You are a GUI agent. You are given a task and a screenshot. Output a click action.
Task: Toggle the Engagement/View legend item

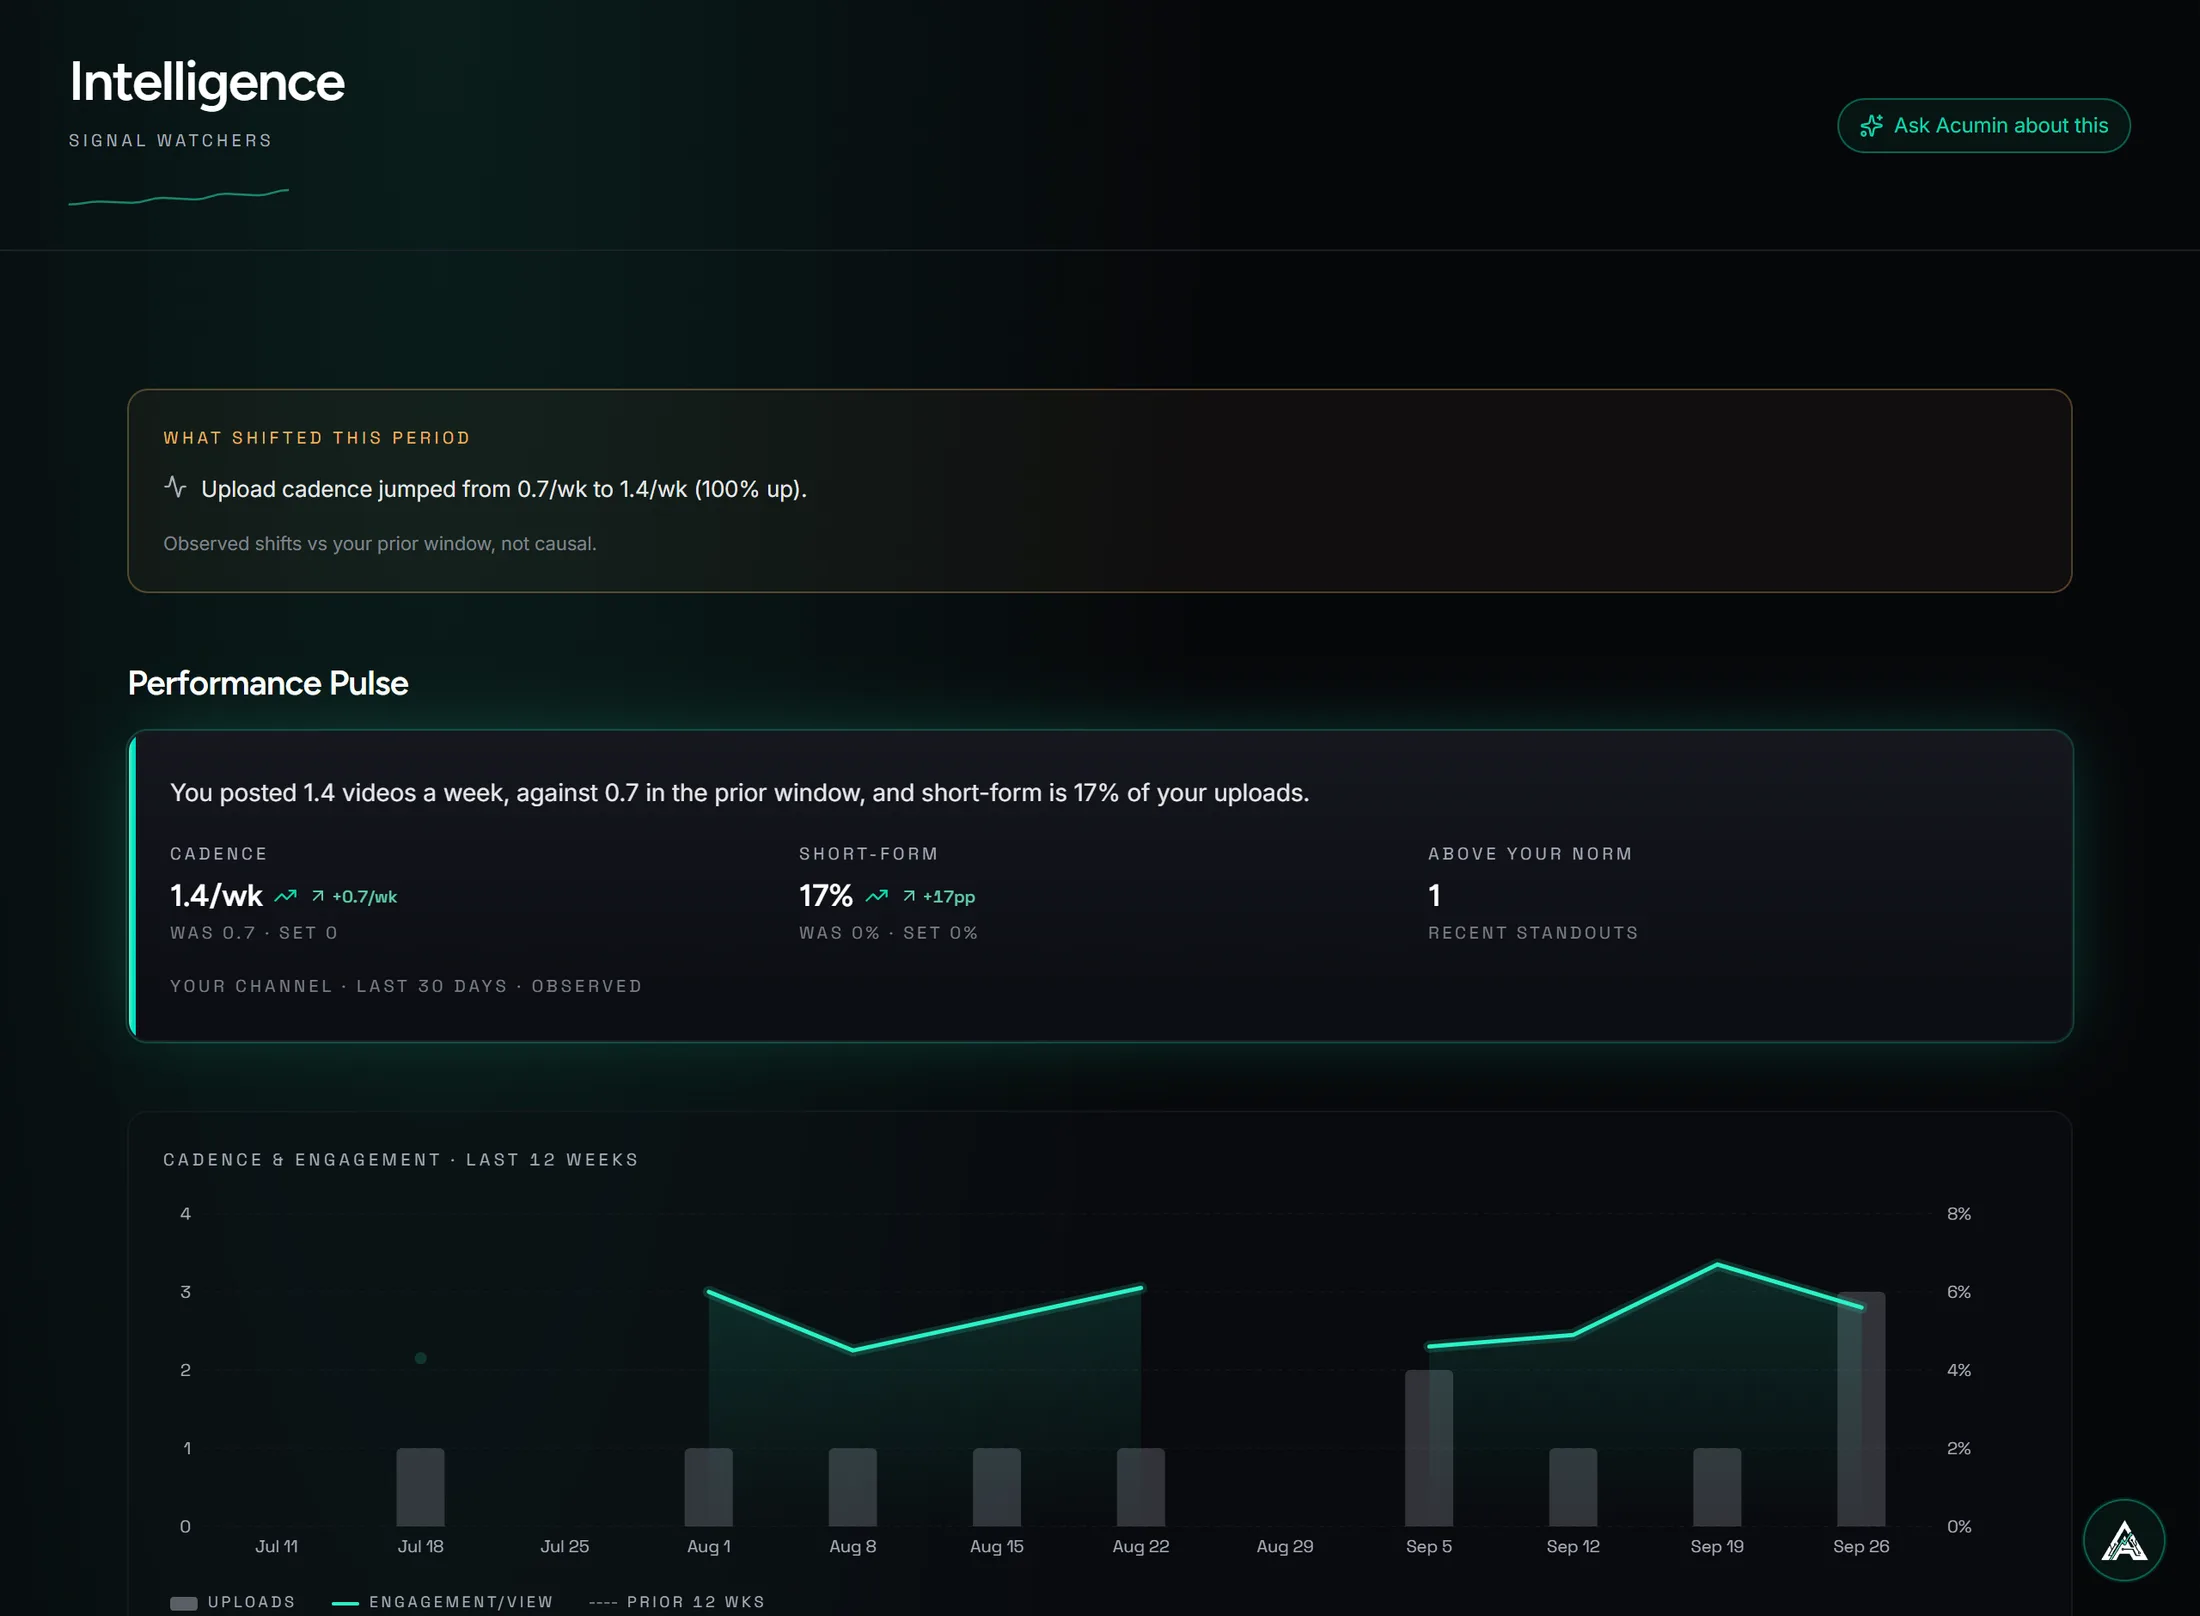coord(443,1602)
